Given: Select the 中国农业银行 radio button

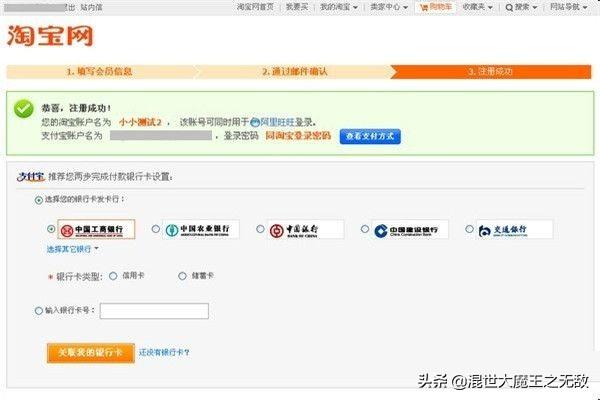Looking at the screenshot, I should (x=155, y=229).
